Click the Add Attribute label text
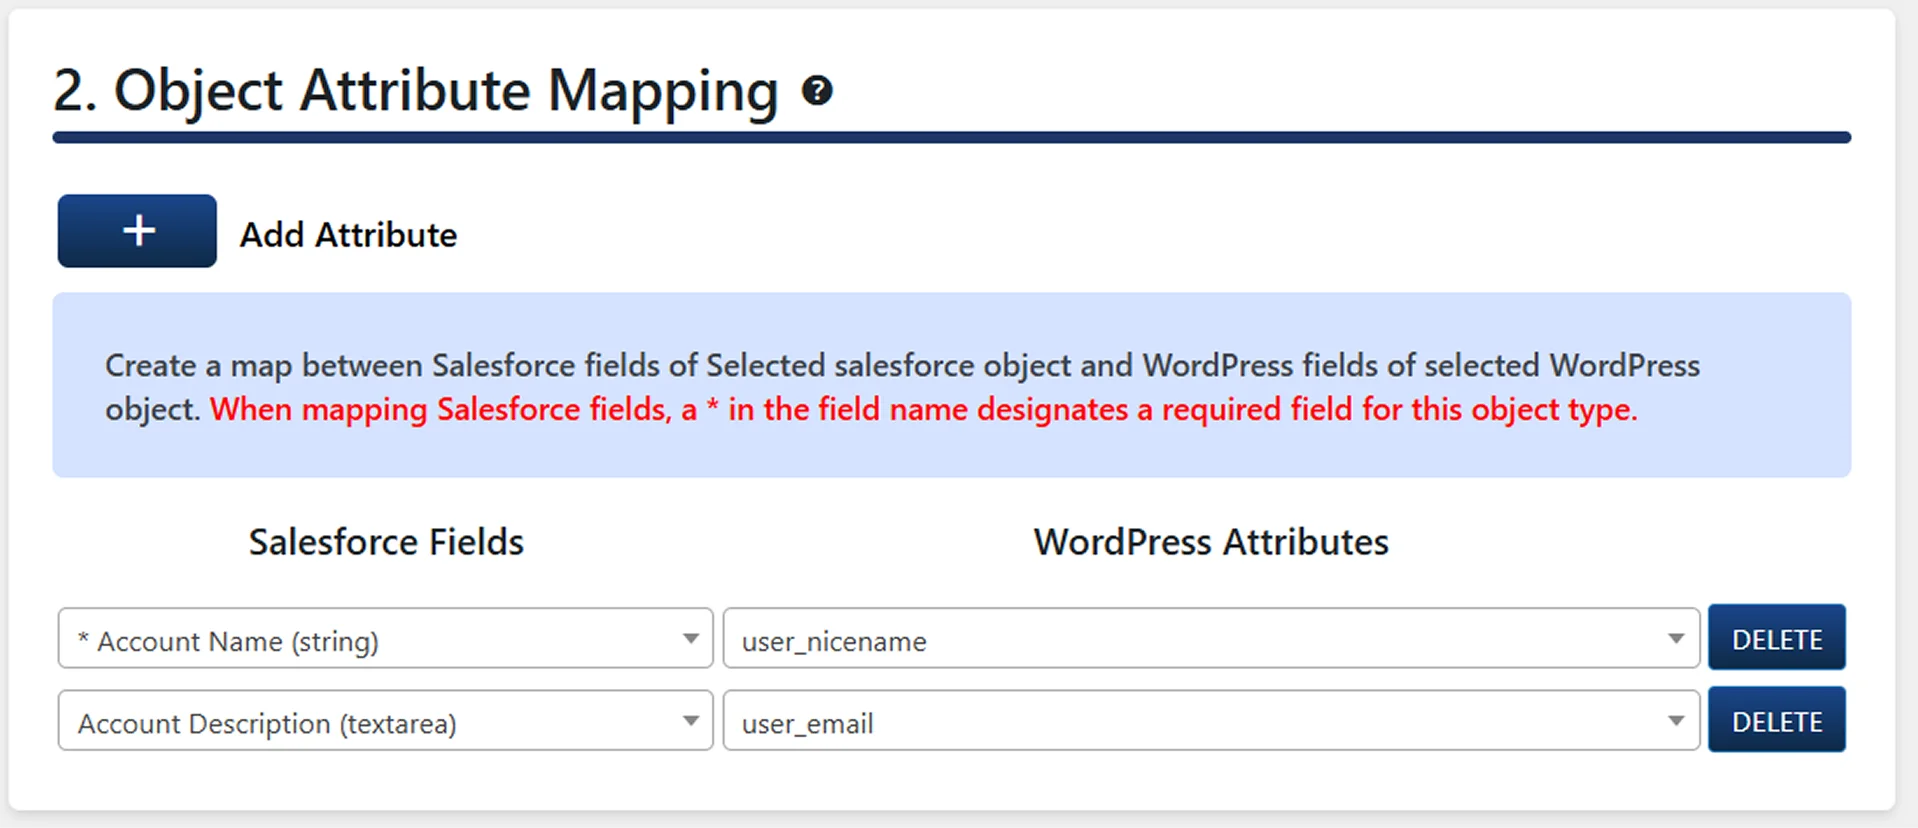This screenshot has height=828, width=1918. pyautogui.click(x=348, y=235)
